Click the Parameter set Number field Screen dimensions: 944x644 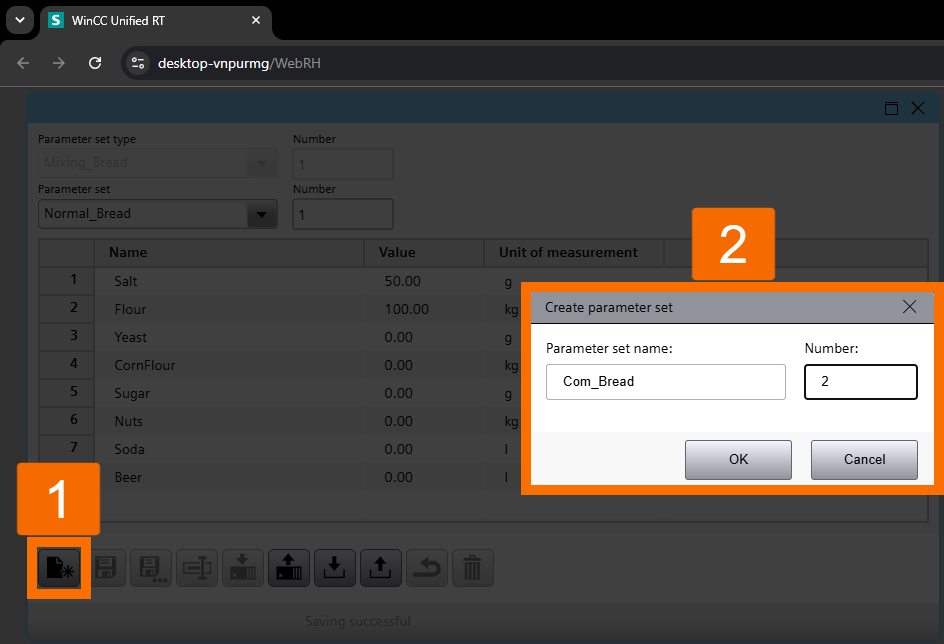343,214
